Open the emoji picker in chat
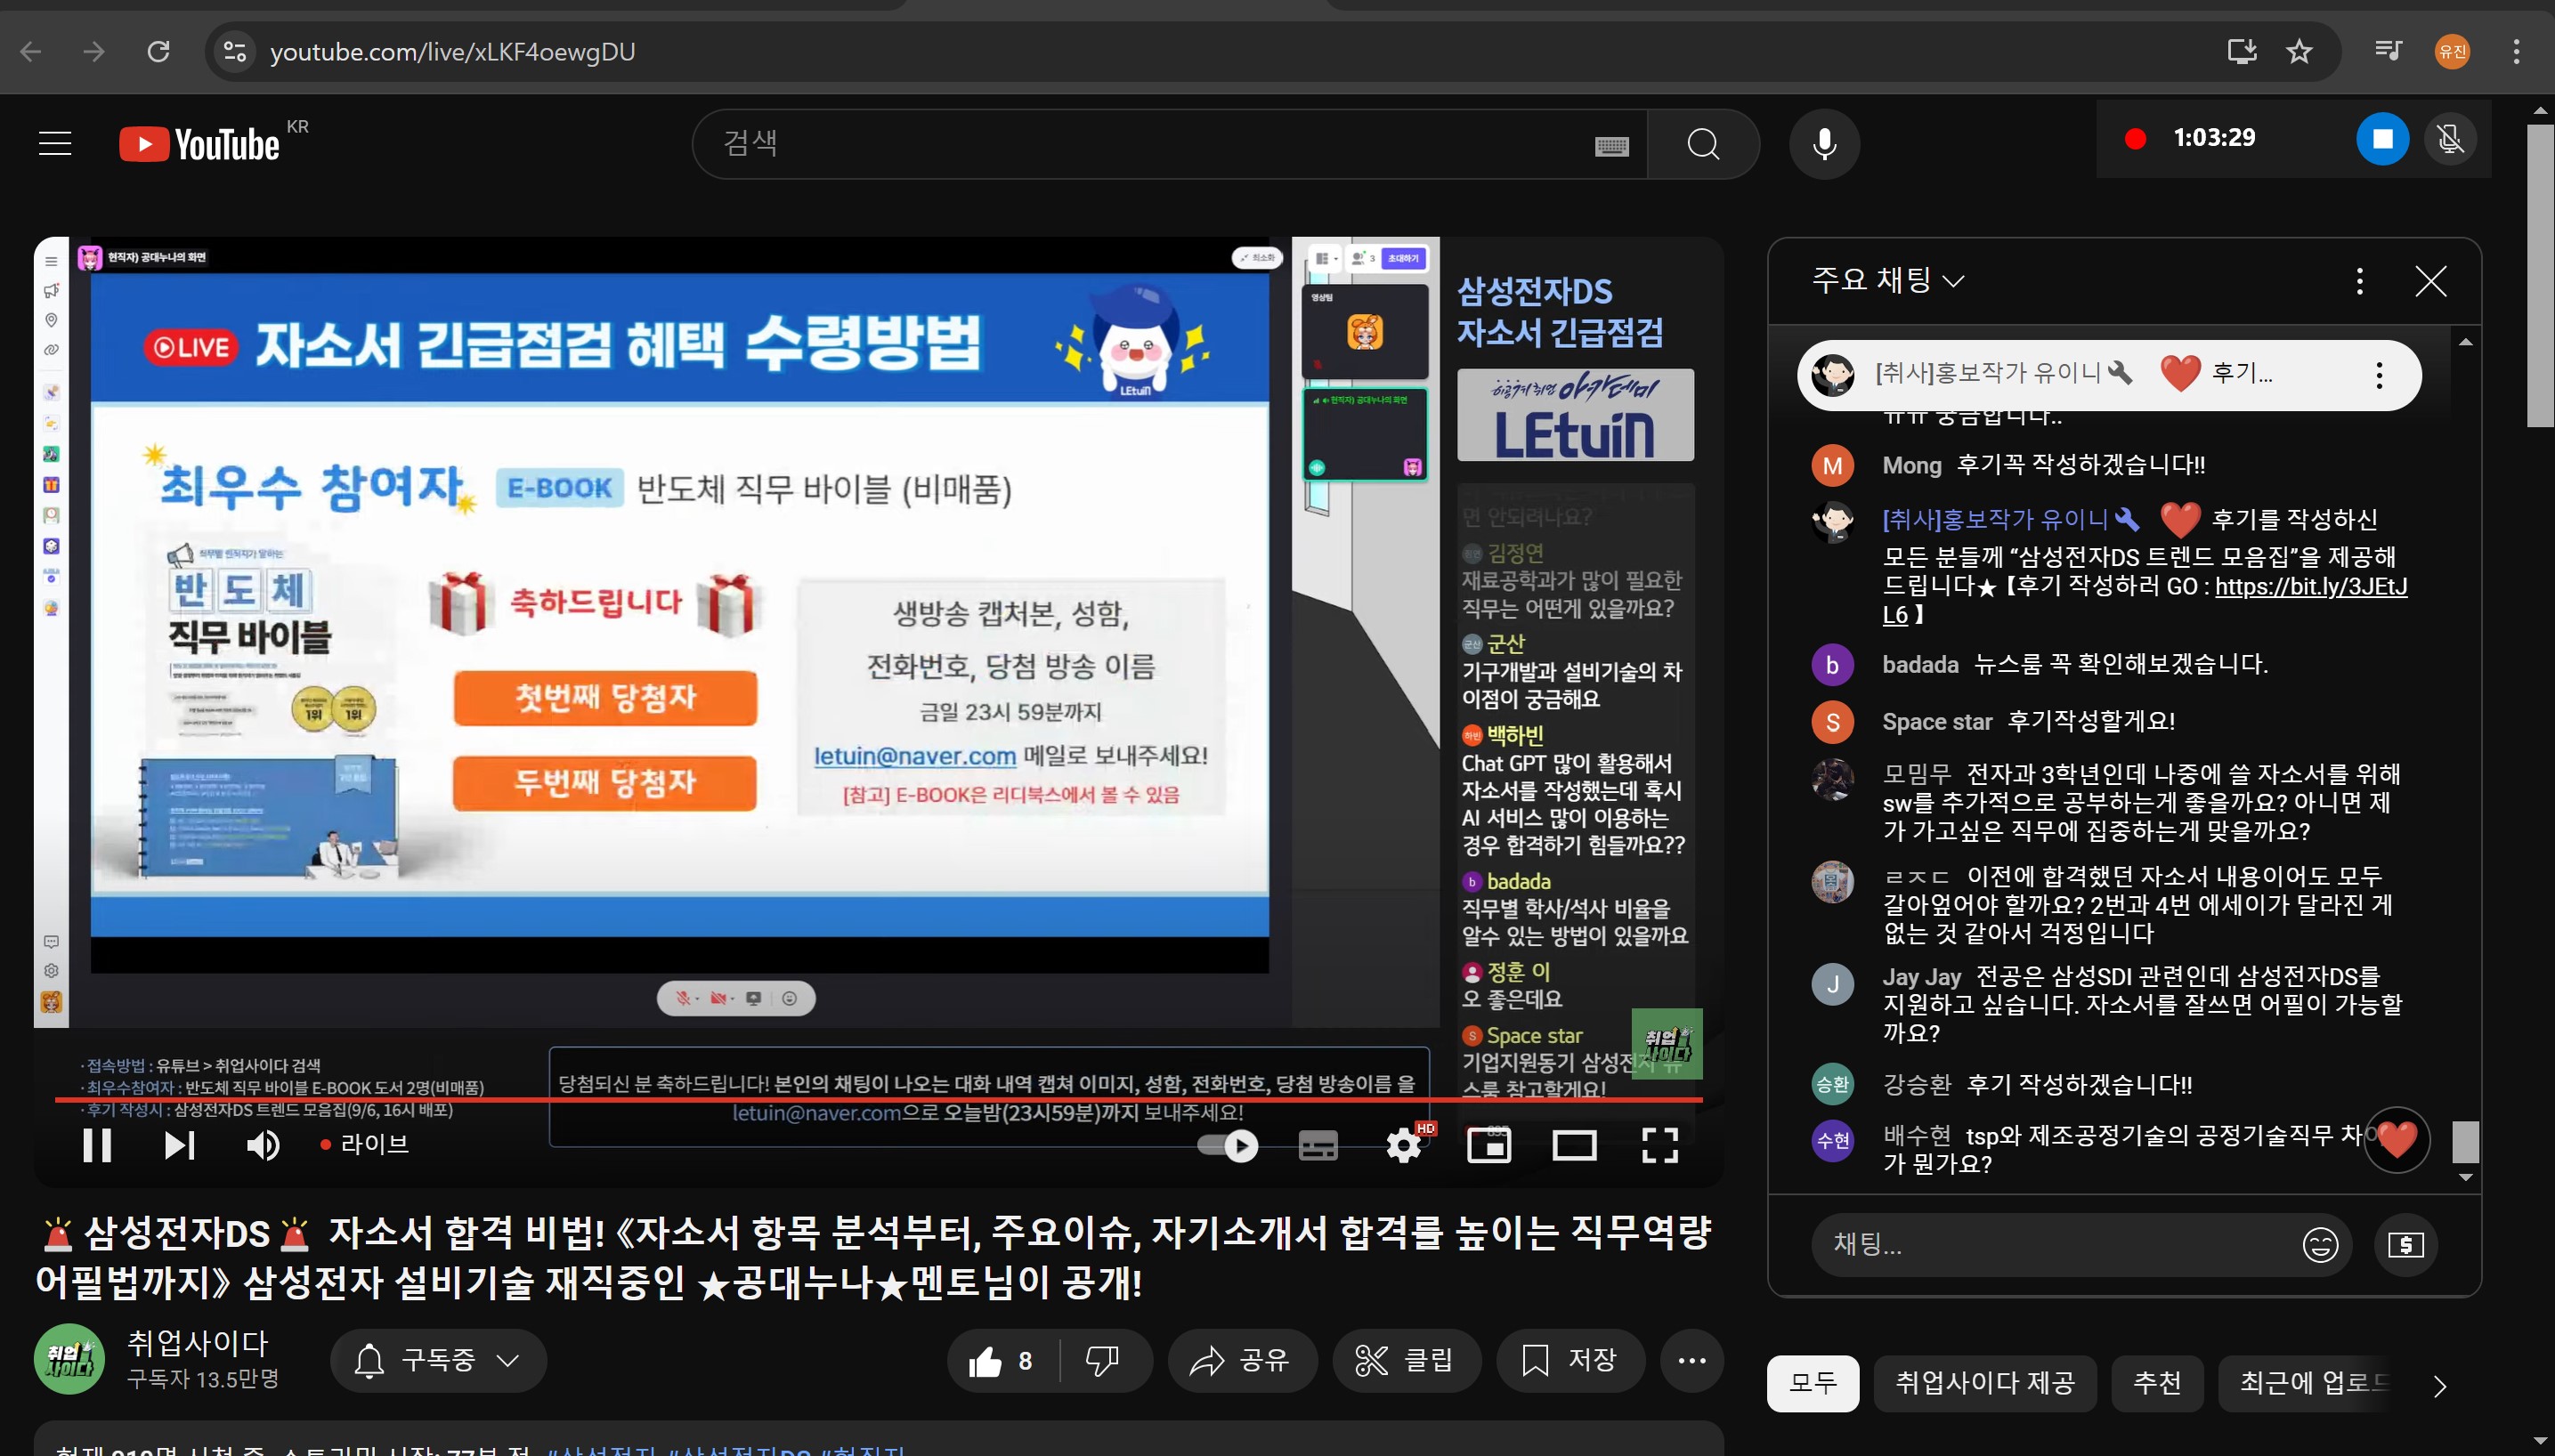Viewport: 2555px width, 1456px height. click(2319, 1244)
